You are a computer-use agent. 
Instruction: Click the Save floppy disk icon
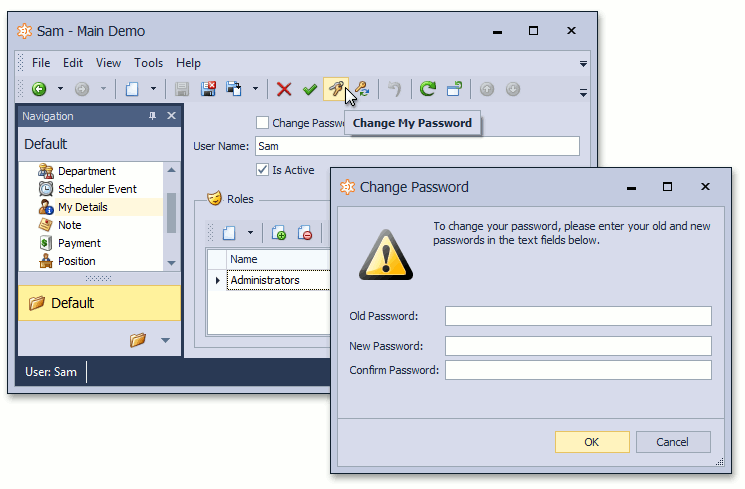(x=181, y=89)
